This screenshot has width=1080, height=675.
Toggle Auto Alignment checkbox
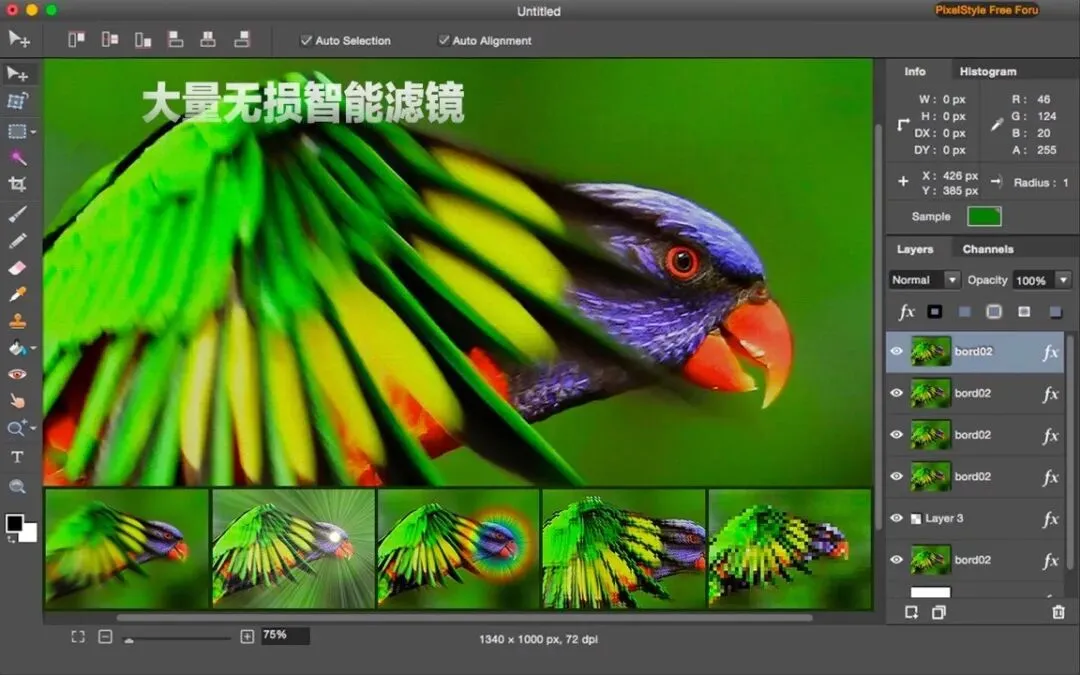click(444, 41)
